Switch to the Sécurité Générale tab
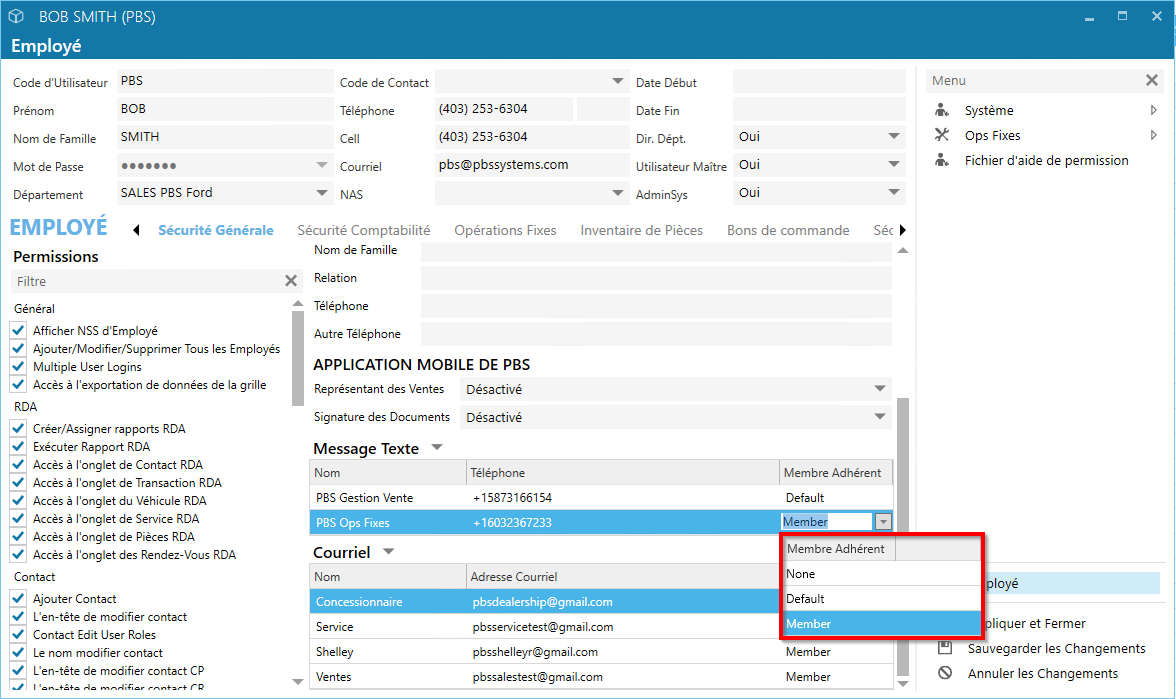Viewport: 1176px width, 699px height. (215, 230)
